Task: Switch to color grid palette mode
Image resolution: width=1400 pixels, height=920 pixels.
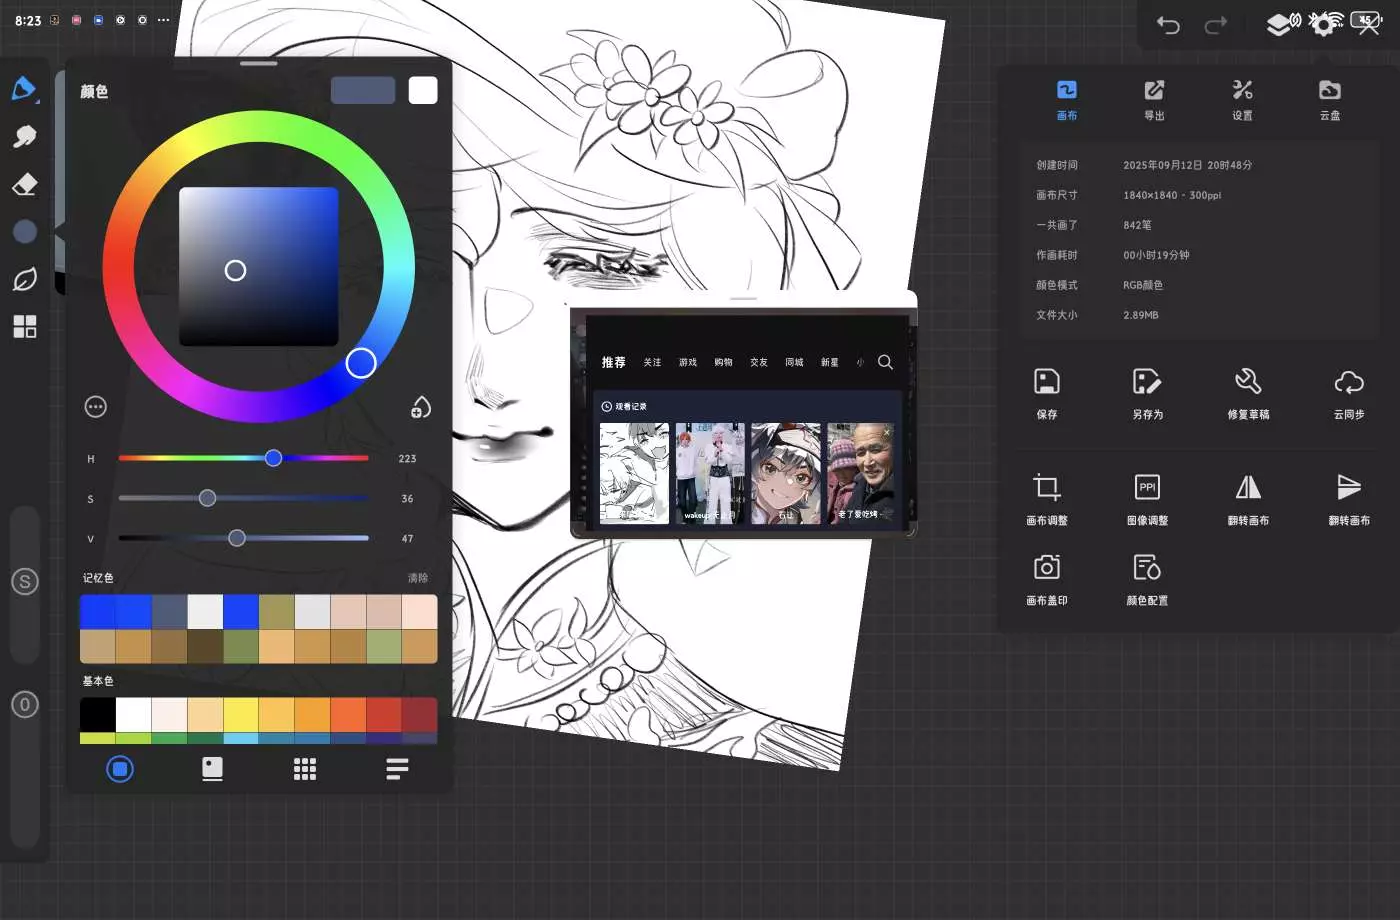Action: pos(305,769)
